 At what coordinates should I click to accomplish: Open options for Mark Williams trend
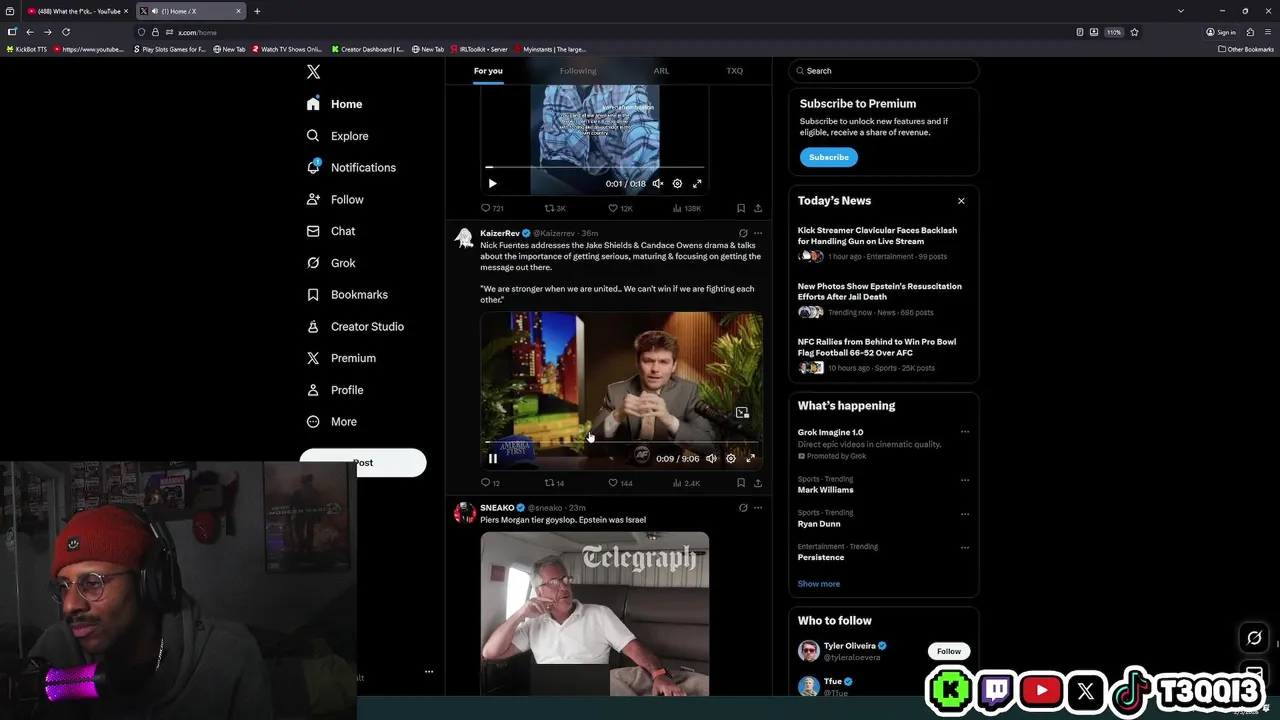pyautogui.click(x=965, y=480)
